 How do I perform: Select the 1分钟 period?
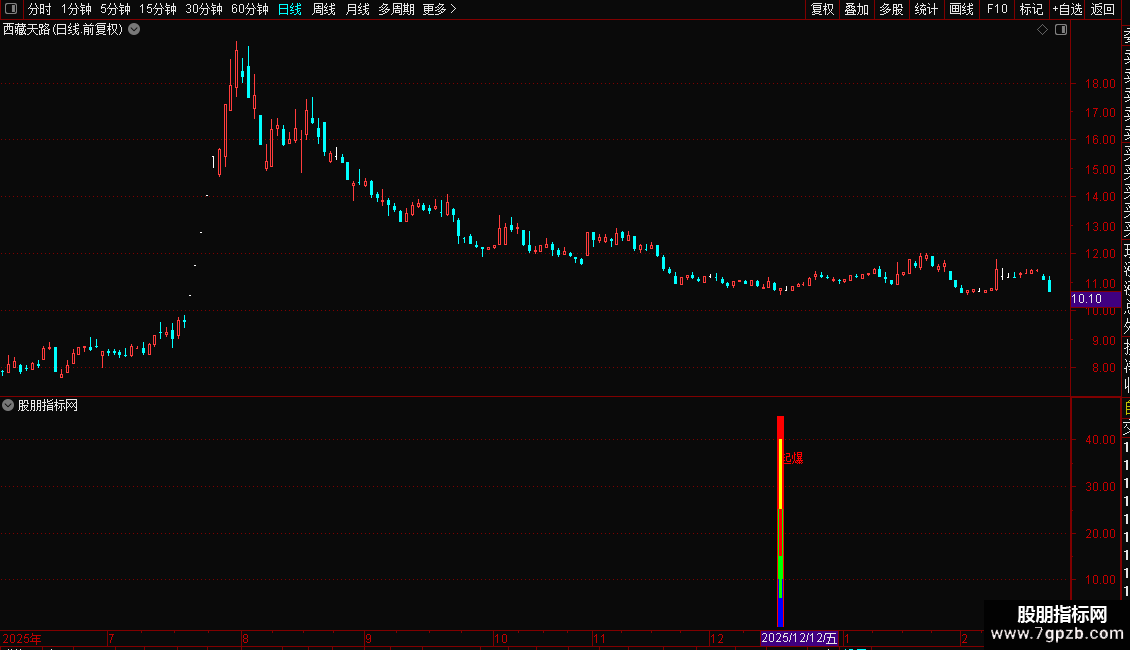(x=76, y=9)
